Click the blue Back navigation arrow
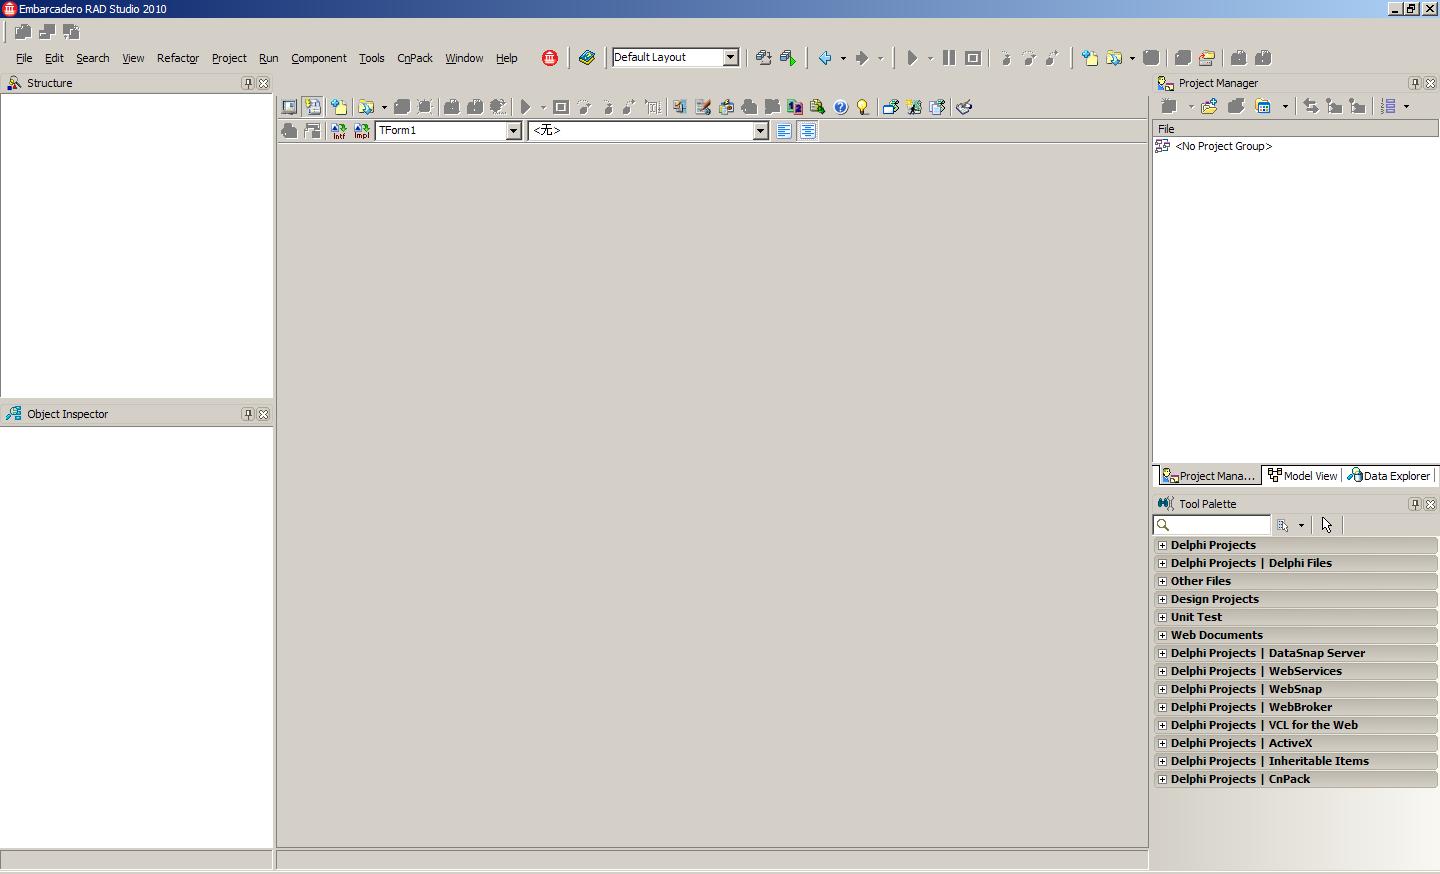Viewport: 1440px width, 874px height. pos(825,58)
